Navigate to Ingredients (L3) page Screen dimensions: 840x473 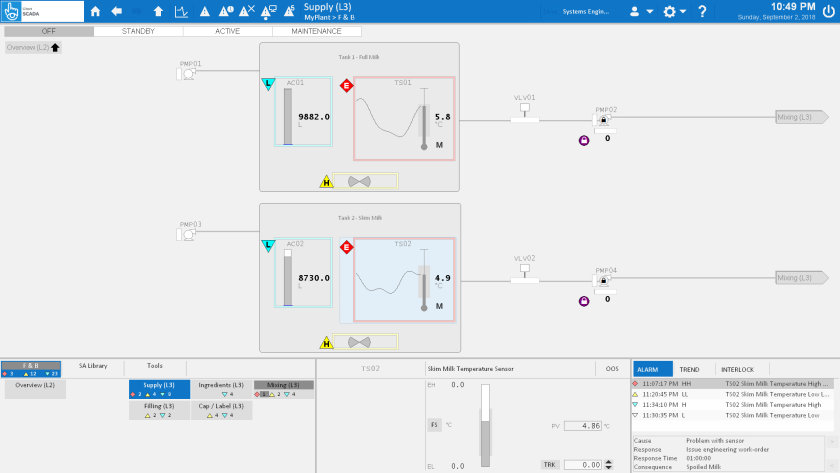pos(221,385)
